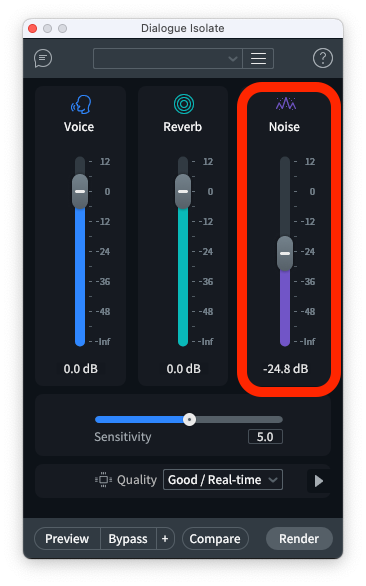Click the play arrow next to Quality
Image resolution: width=366 pixels, height=586 pixels.
pyautogui.click(x=319, y=481)
